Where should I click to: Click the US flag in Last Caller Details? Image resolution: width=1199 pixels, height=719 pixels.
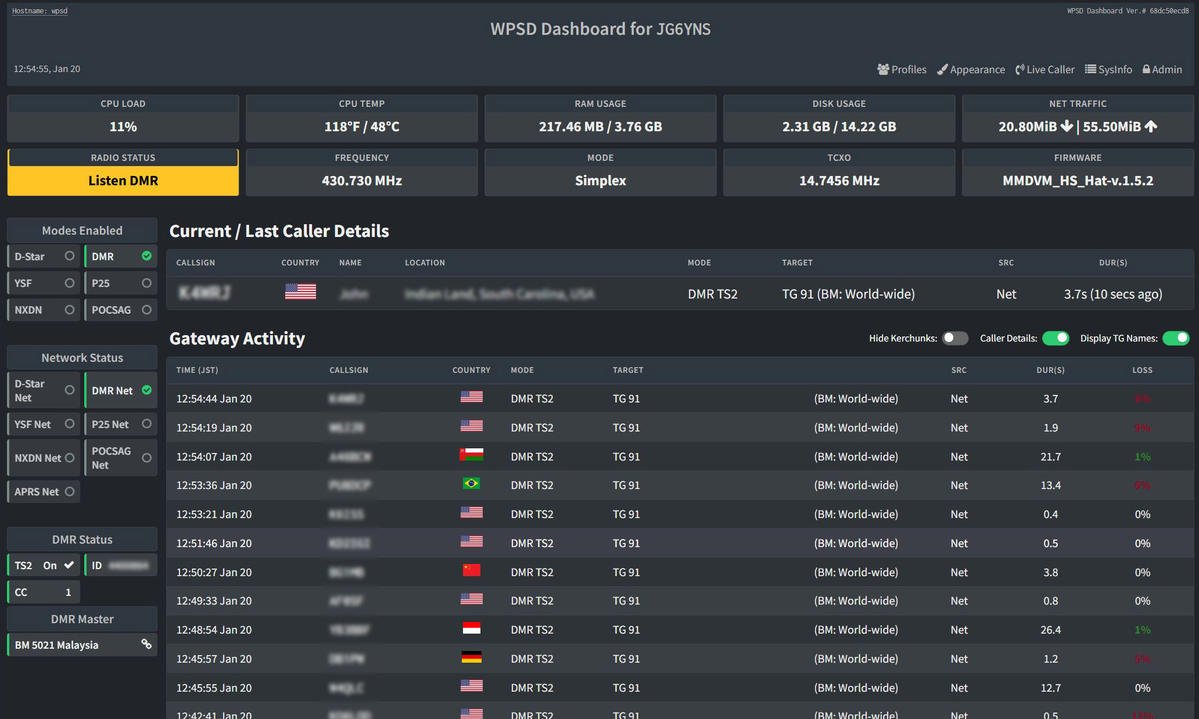(x=301, y=291)
